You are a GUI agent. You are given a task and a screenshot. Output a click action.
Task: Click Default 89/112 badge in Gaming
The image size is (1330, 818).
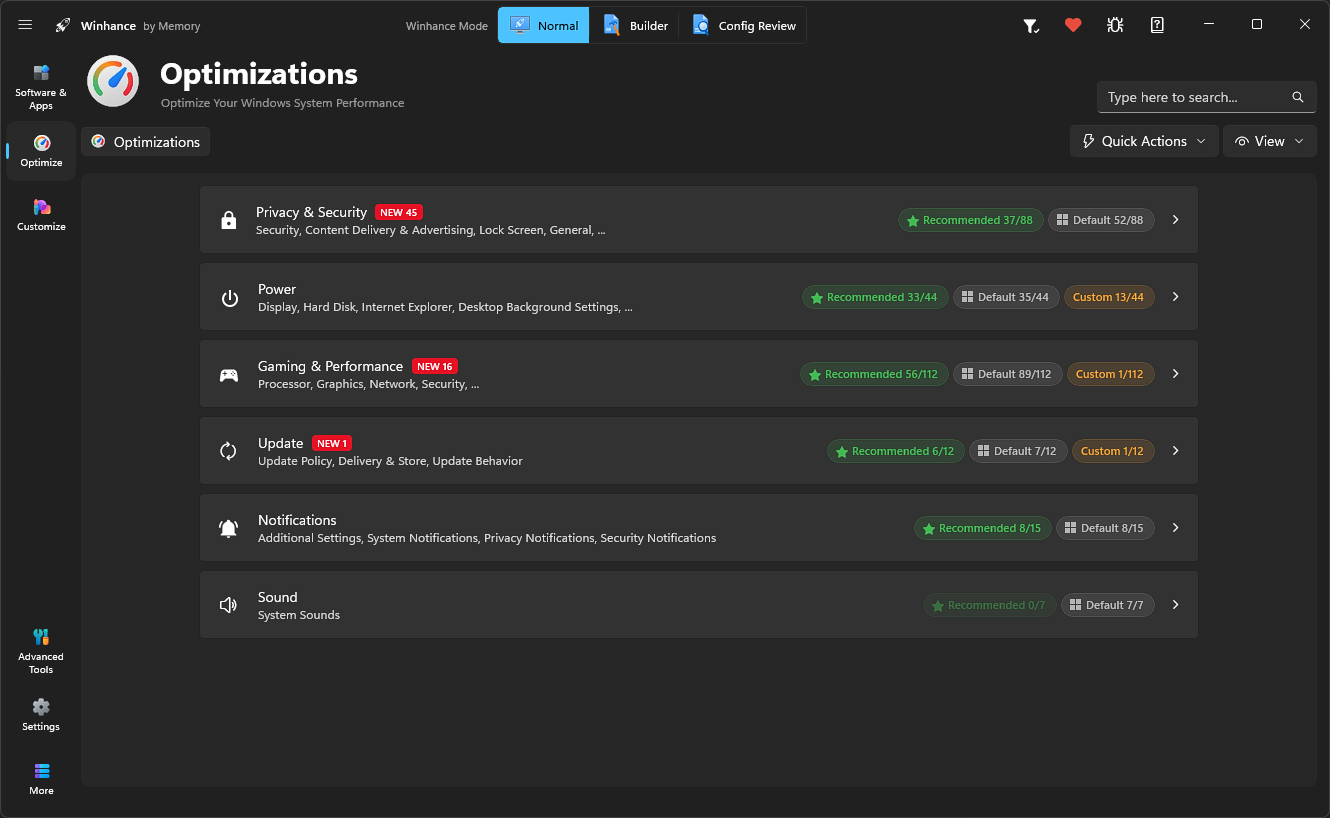point(1007,374)
